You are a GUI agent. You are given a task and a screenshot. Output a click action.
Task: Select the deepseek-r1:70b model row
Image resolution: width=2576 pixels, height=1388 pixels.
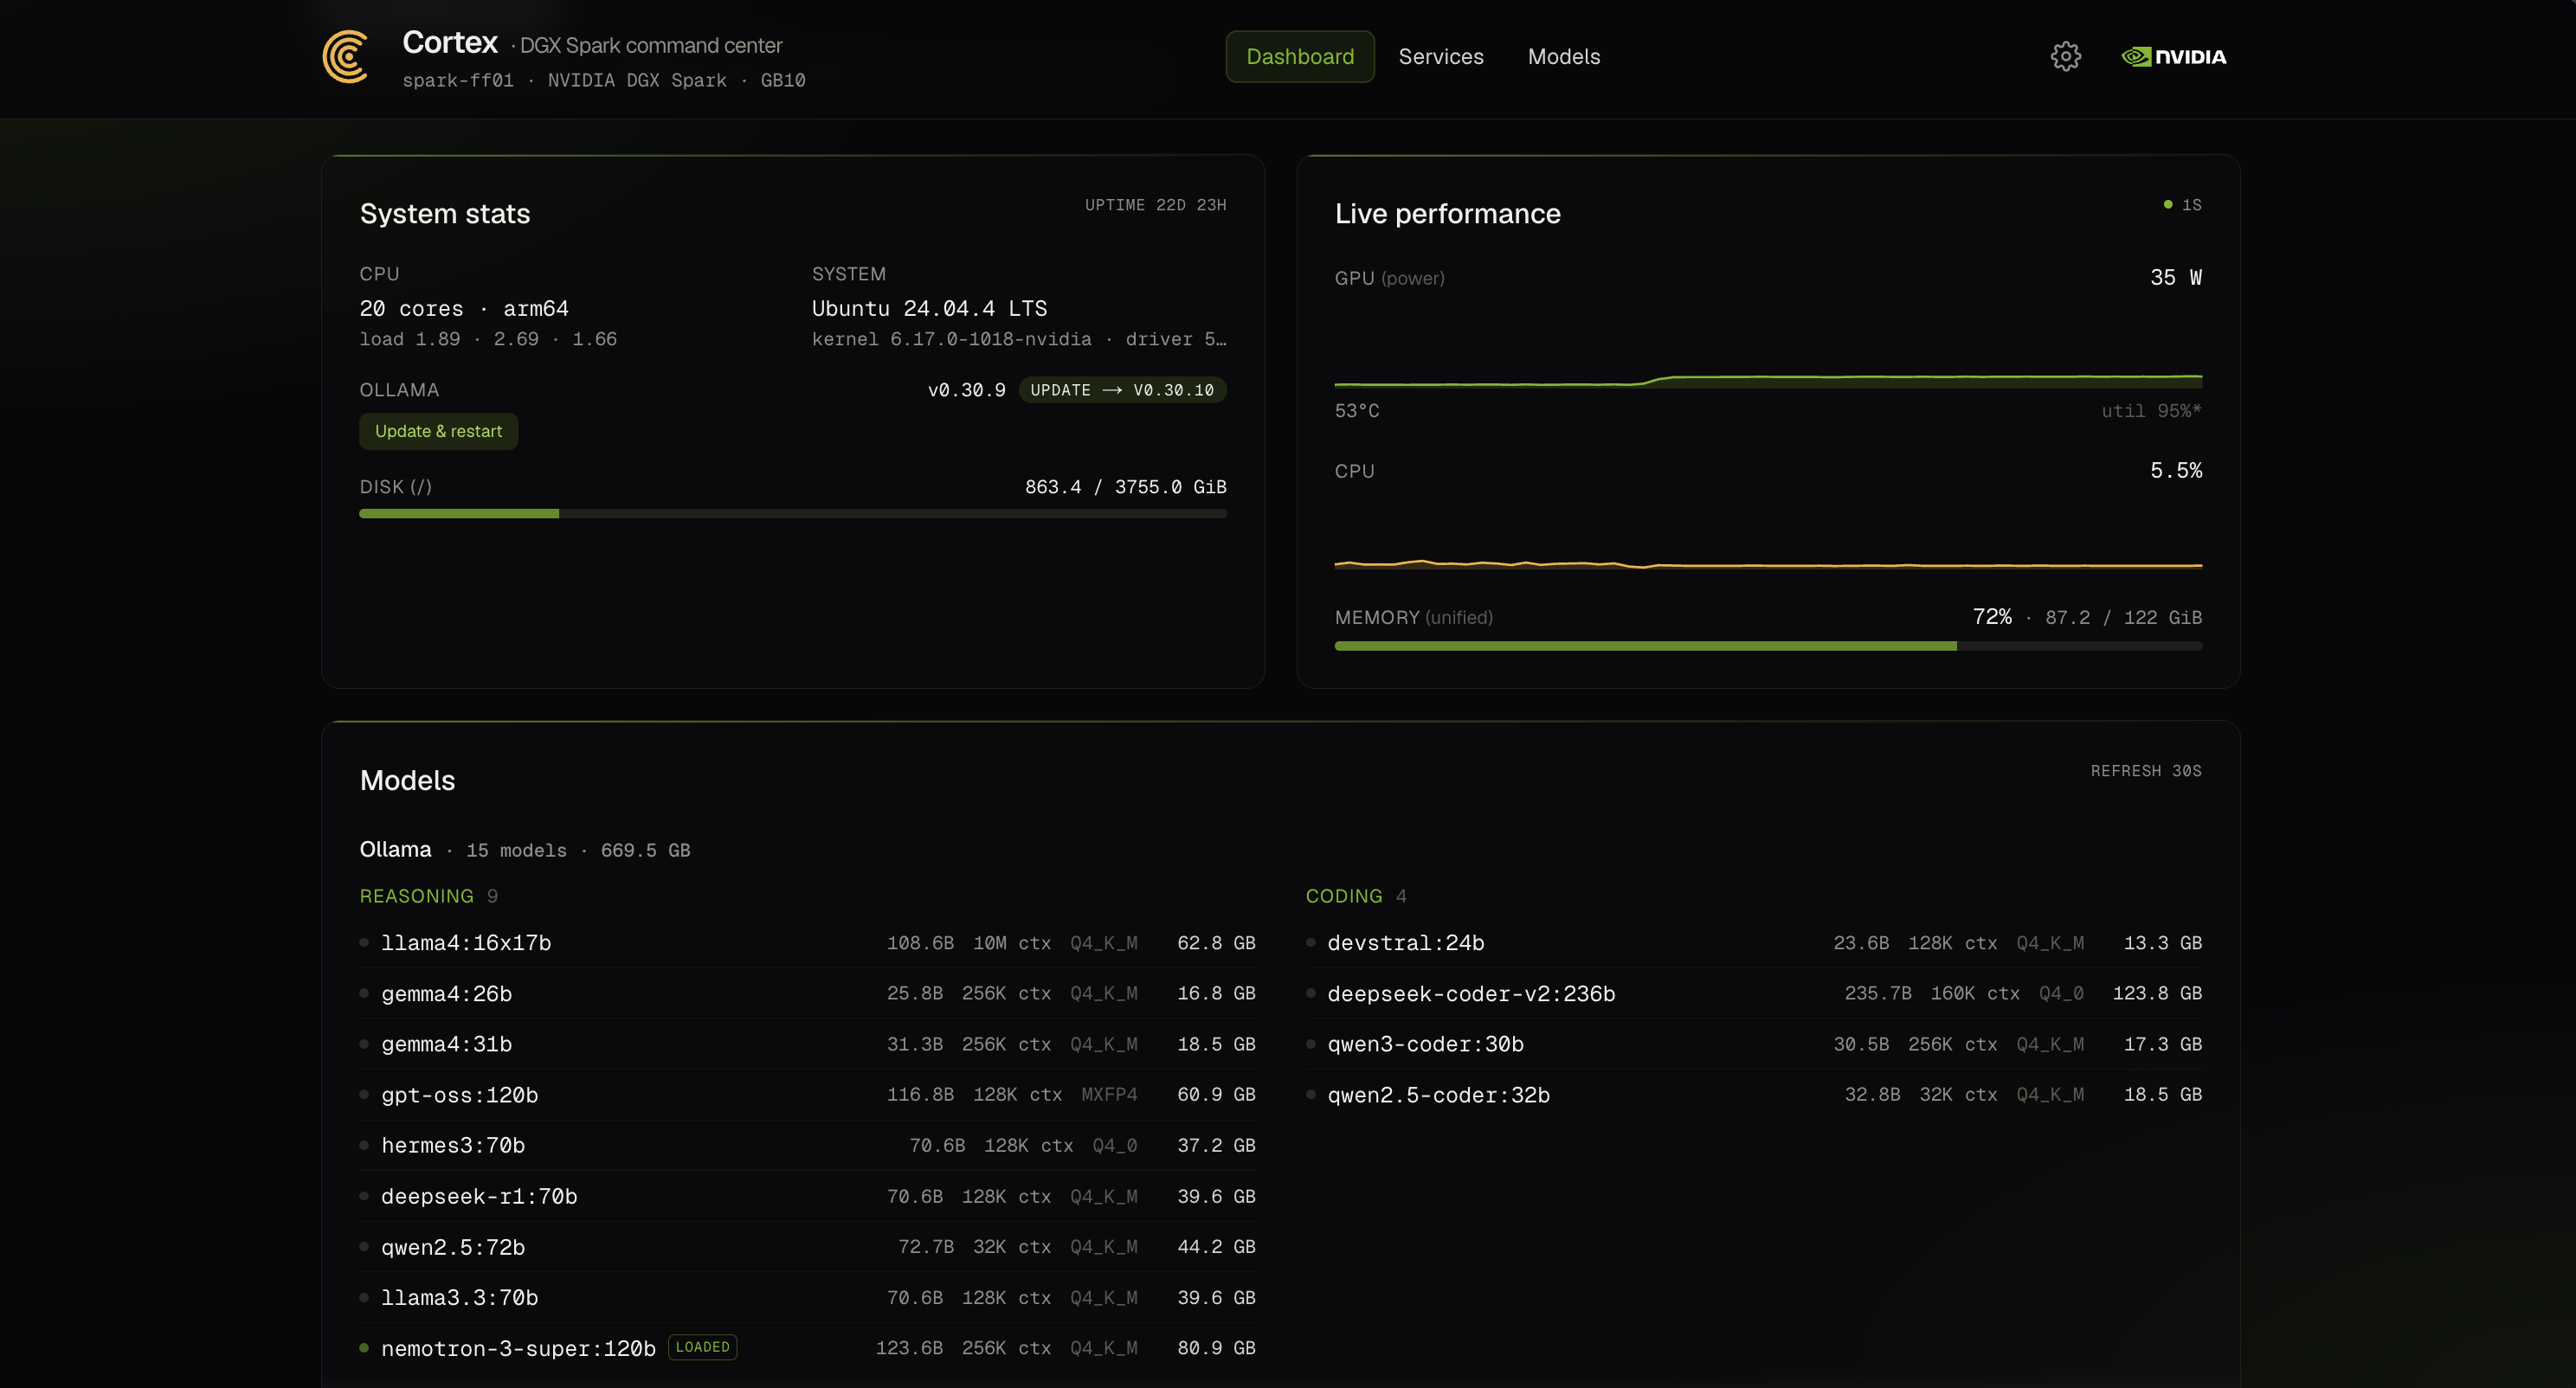point(807,1196)
